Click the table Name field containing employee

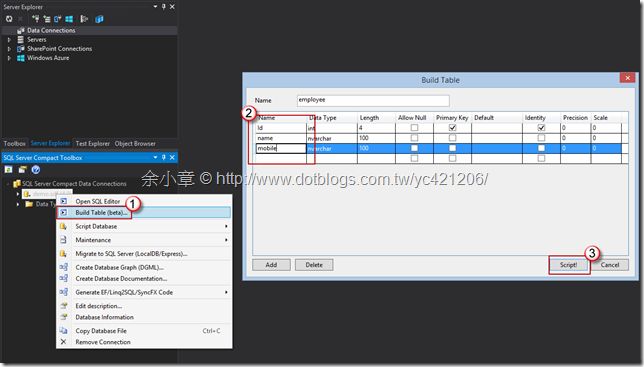pyautogui.click(x=373, y=100)
